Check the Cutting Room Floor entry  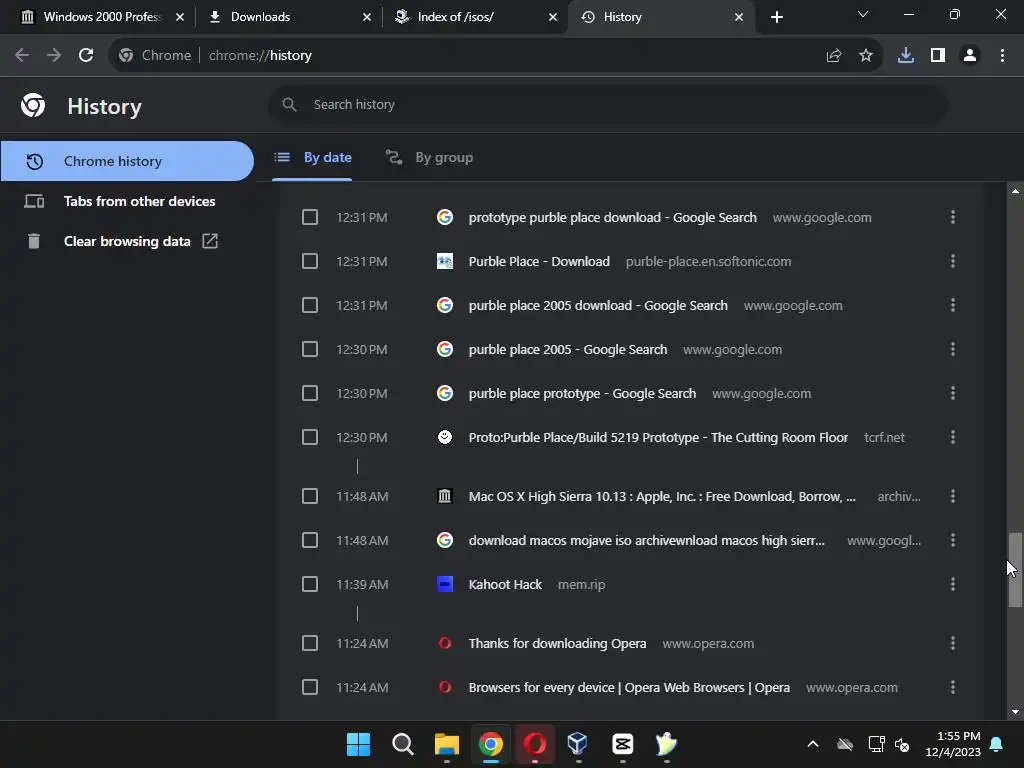pyautogui.click(x=310, y=437)
